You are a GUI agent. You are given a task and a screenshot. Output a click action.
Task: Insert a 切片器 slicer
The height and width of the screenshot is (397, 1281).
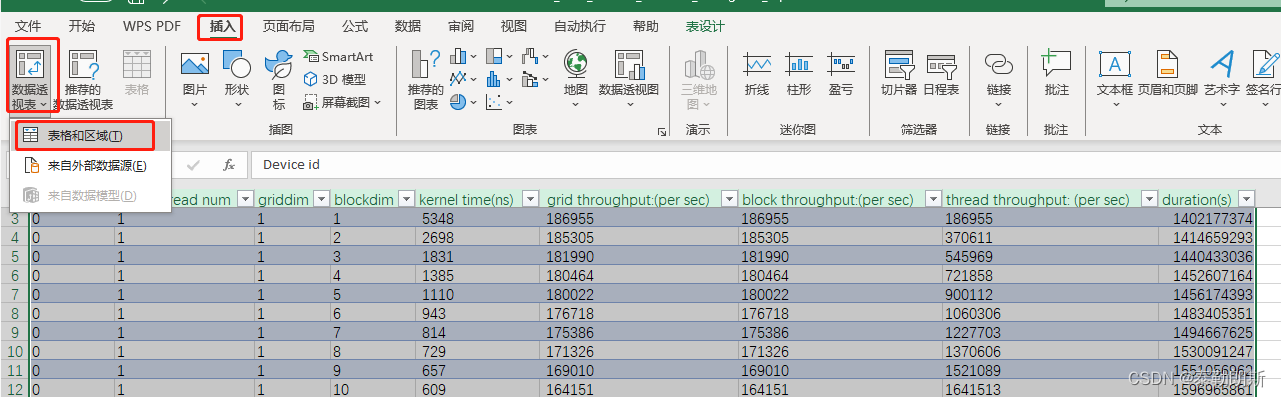[899, 73]
